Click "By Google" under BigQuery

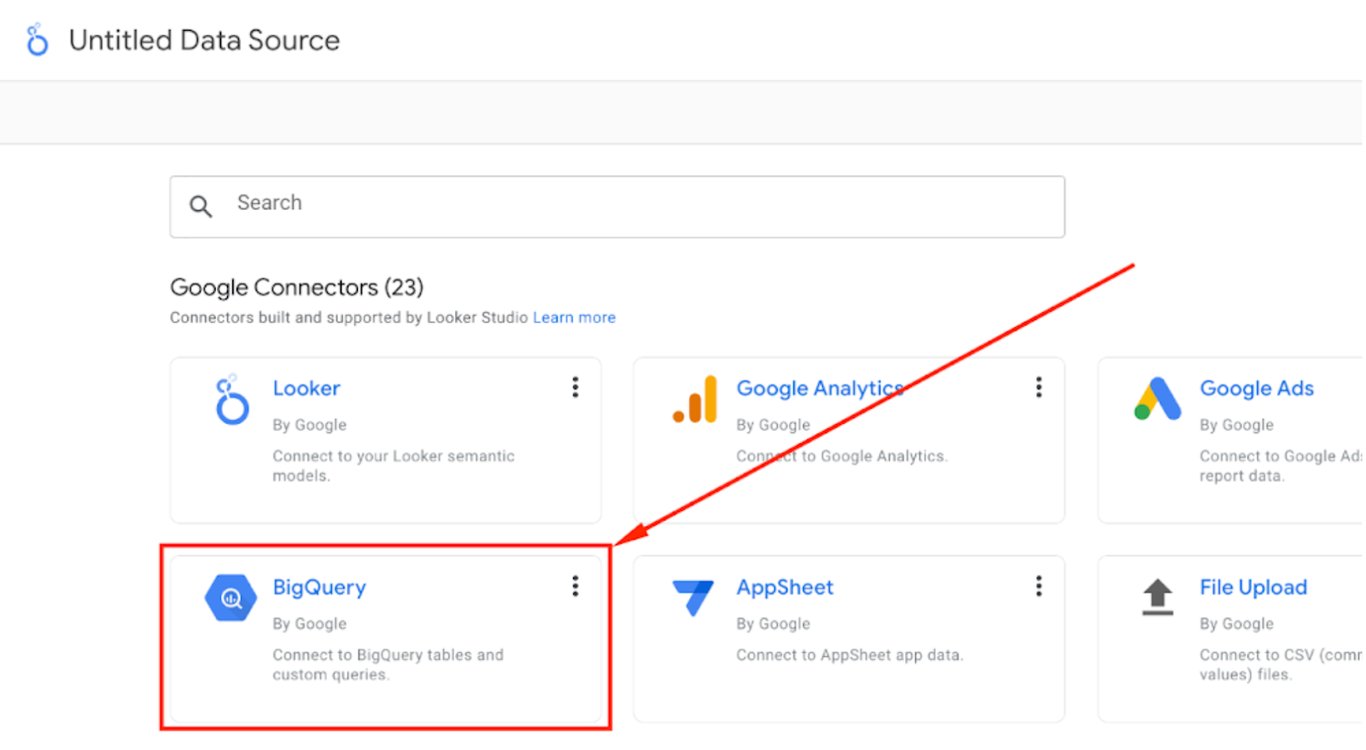[310, 624]
